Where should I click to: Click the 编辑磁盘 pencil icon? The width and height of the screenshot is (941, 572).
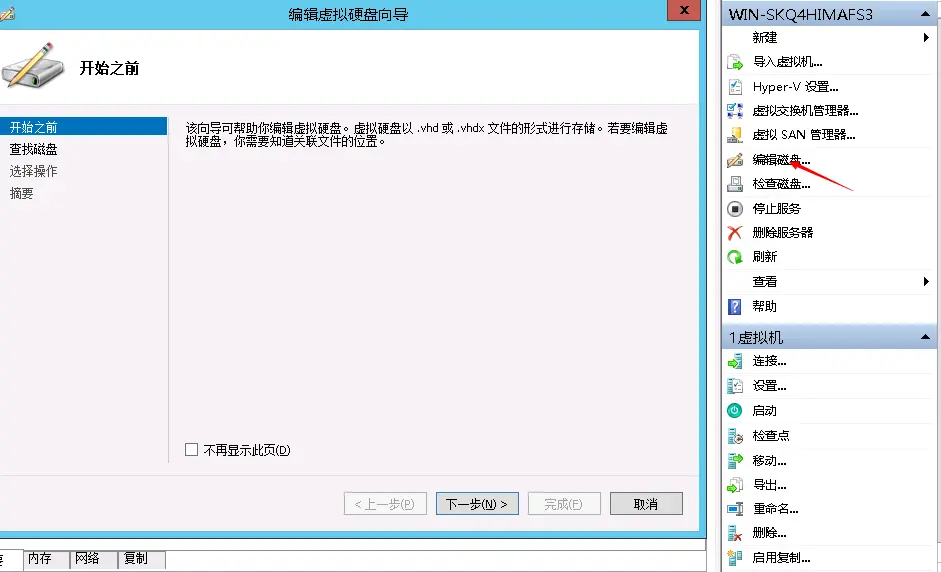click(x=735, y=160)
